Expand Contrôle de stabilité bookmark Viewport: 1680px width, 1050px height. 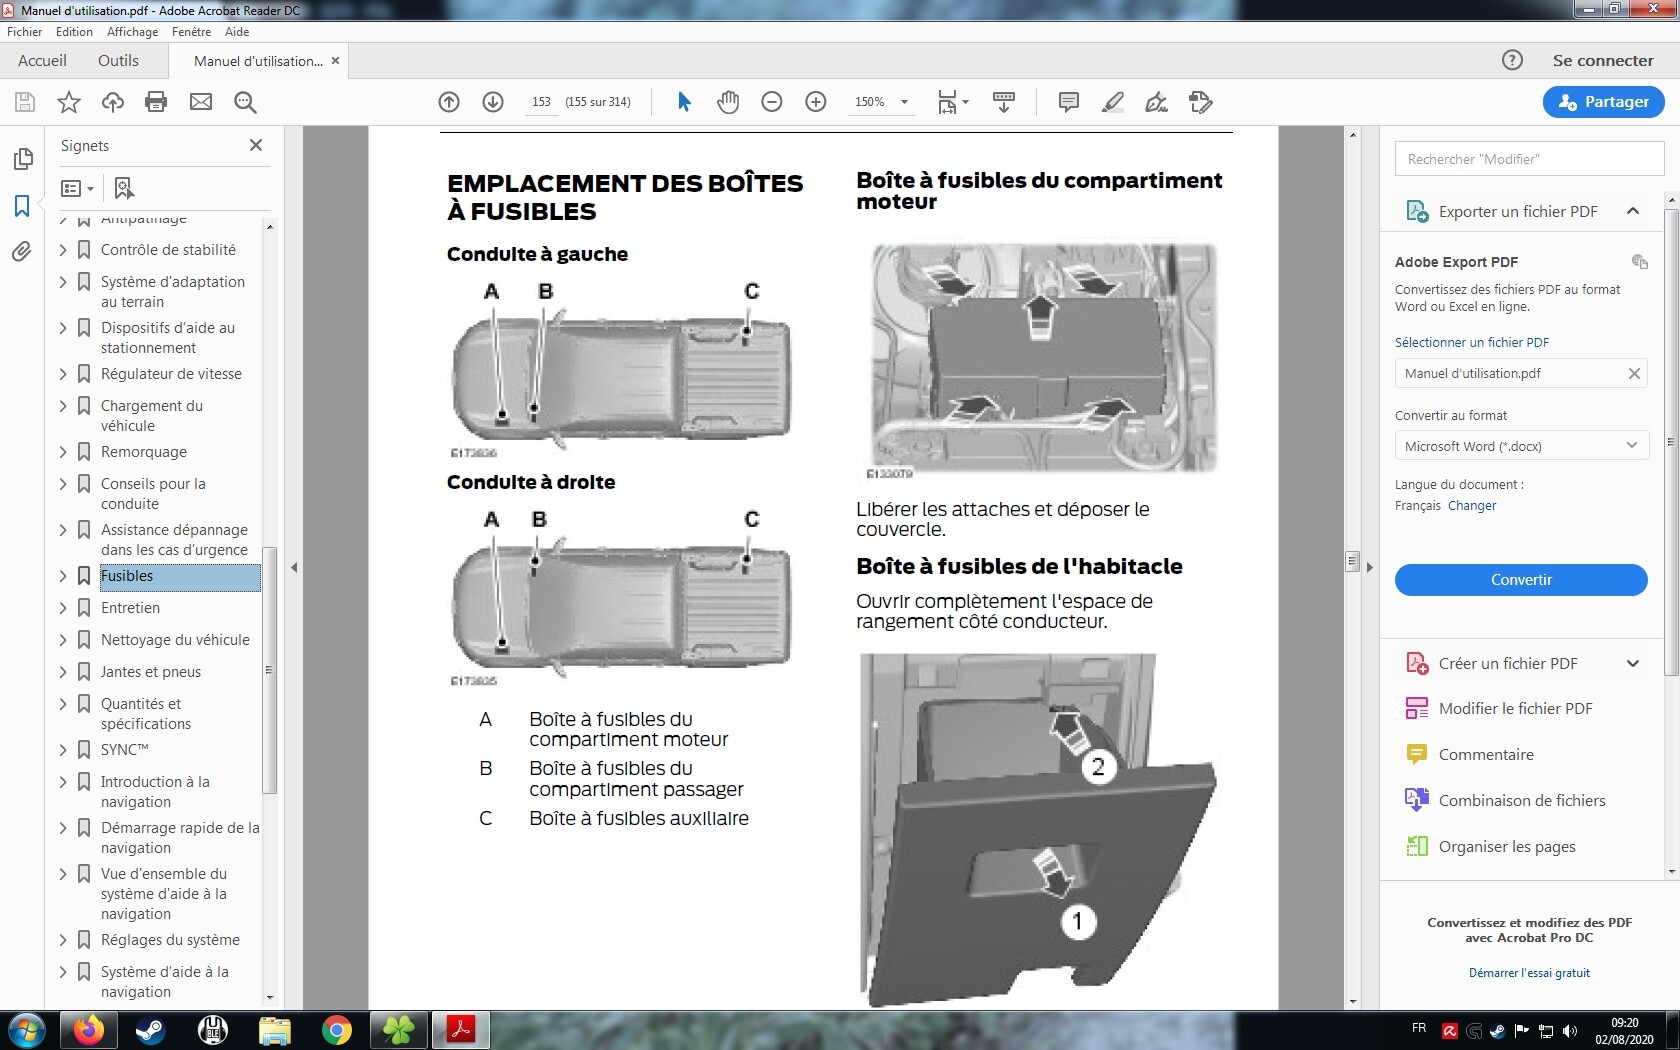pyautogui.click(x=63, y=250)
